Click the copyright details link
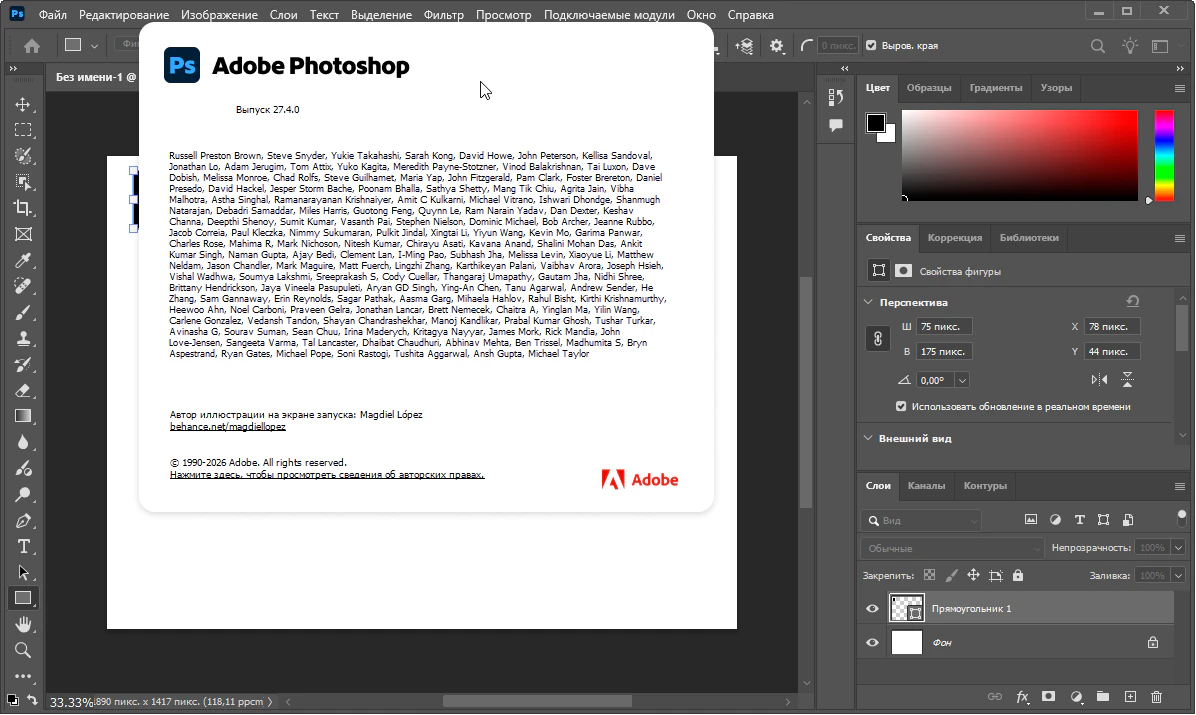 pyautogui.click(x=327, y=476)
